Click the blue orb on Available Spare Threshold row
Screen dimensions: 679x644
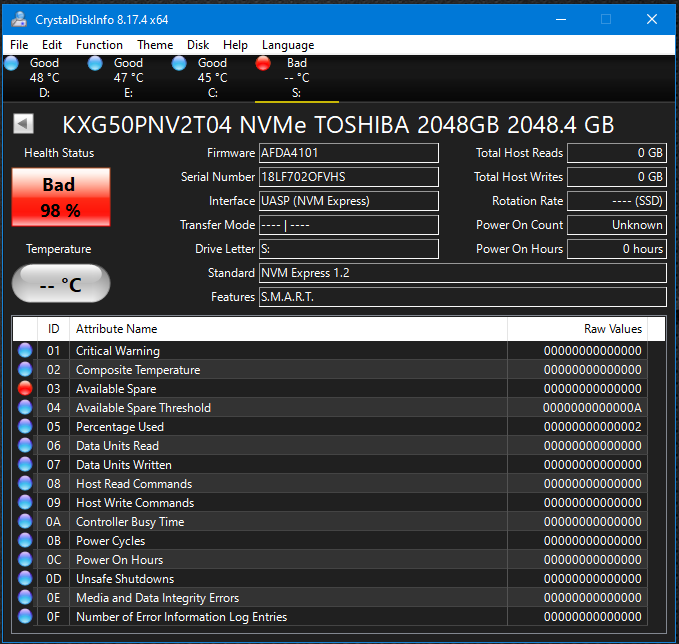(25, 408)
